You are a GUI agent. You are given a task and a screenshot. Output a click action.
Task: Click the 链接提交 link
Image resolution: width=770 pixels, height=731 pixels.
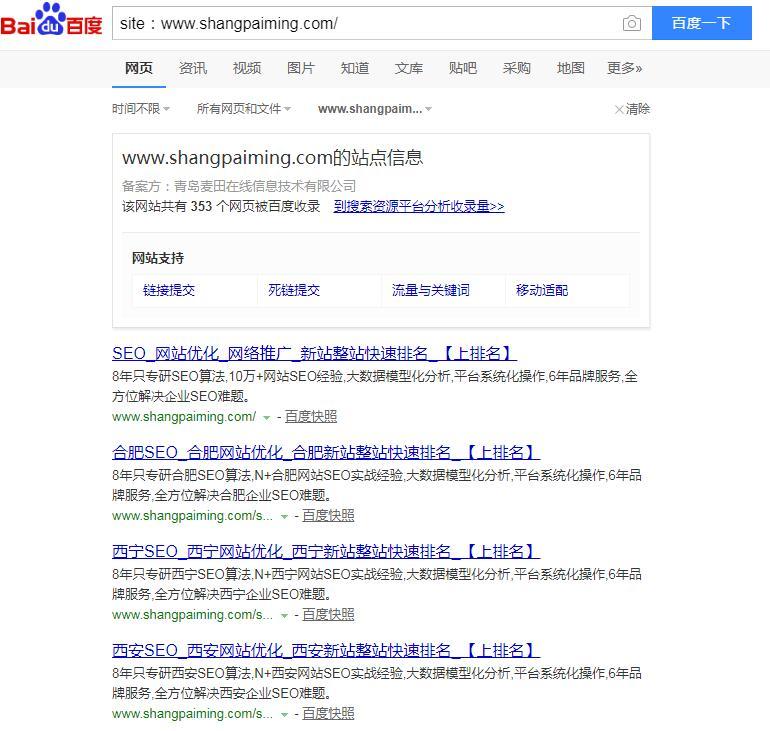click(169, 290)
